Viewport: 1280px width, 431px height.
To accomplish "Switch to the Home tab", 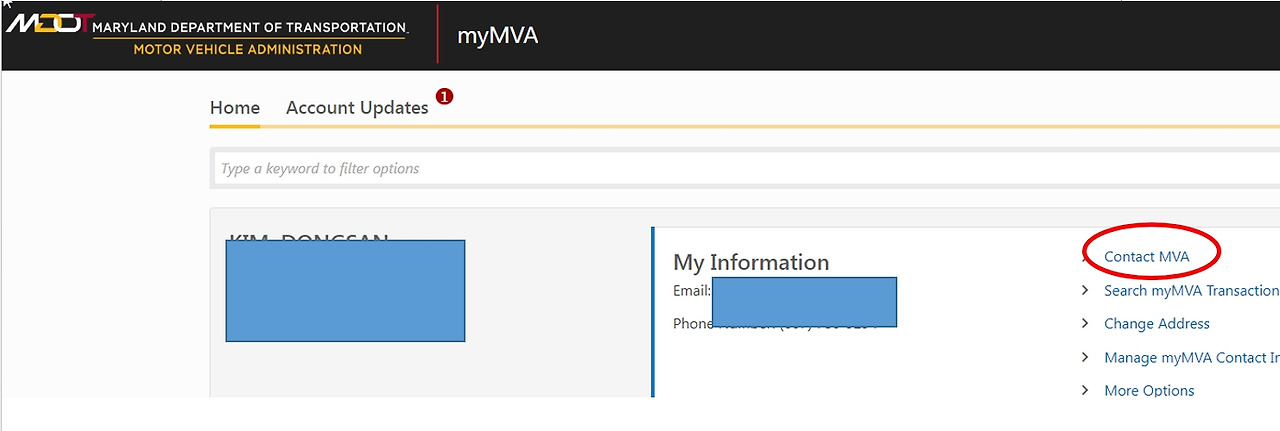I will [235, 108].
